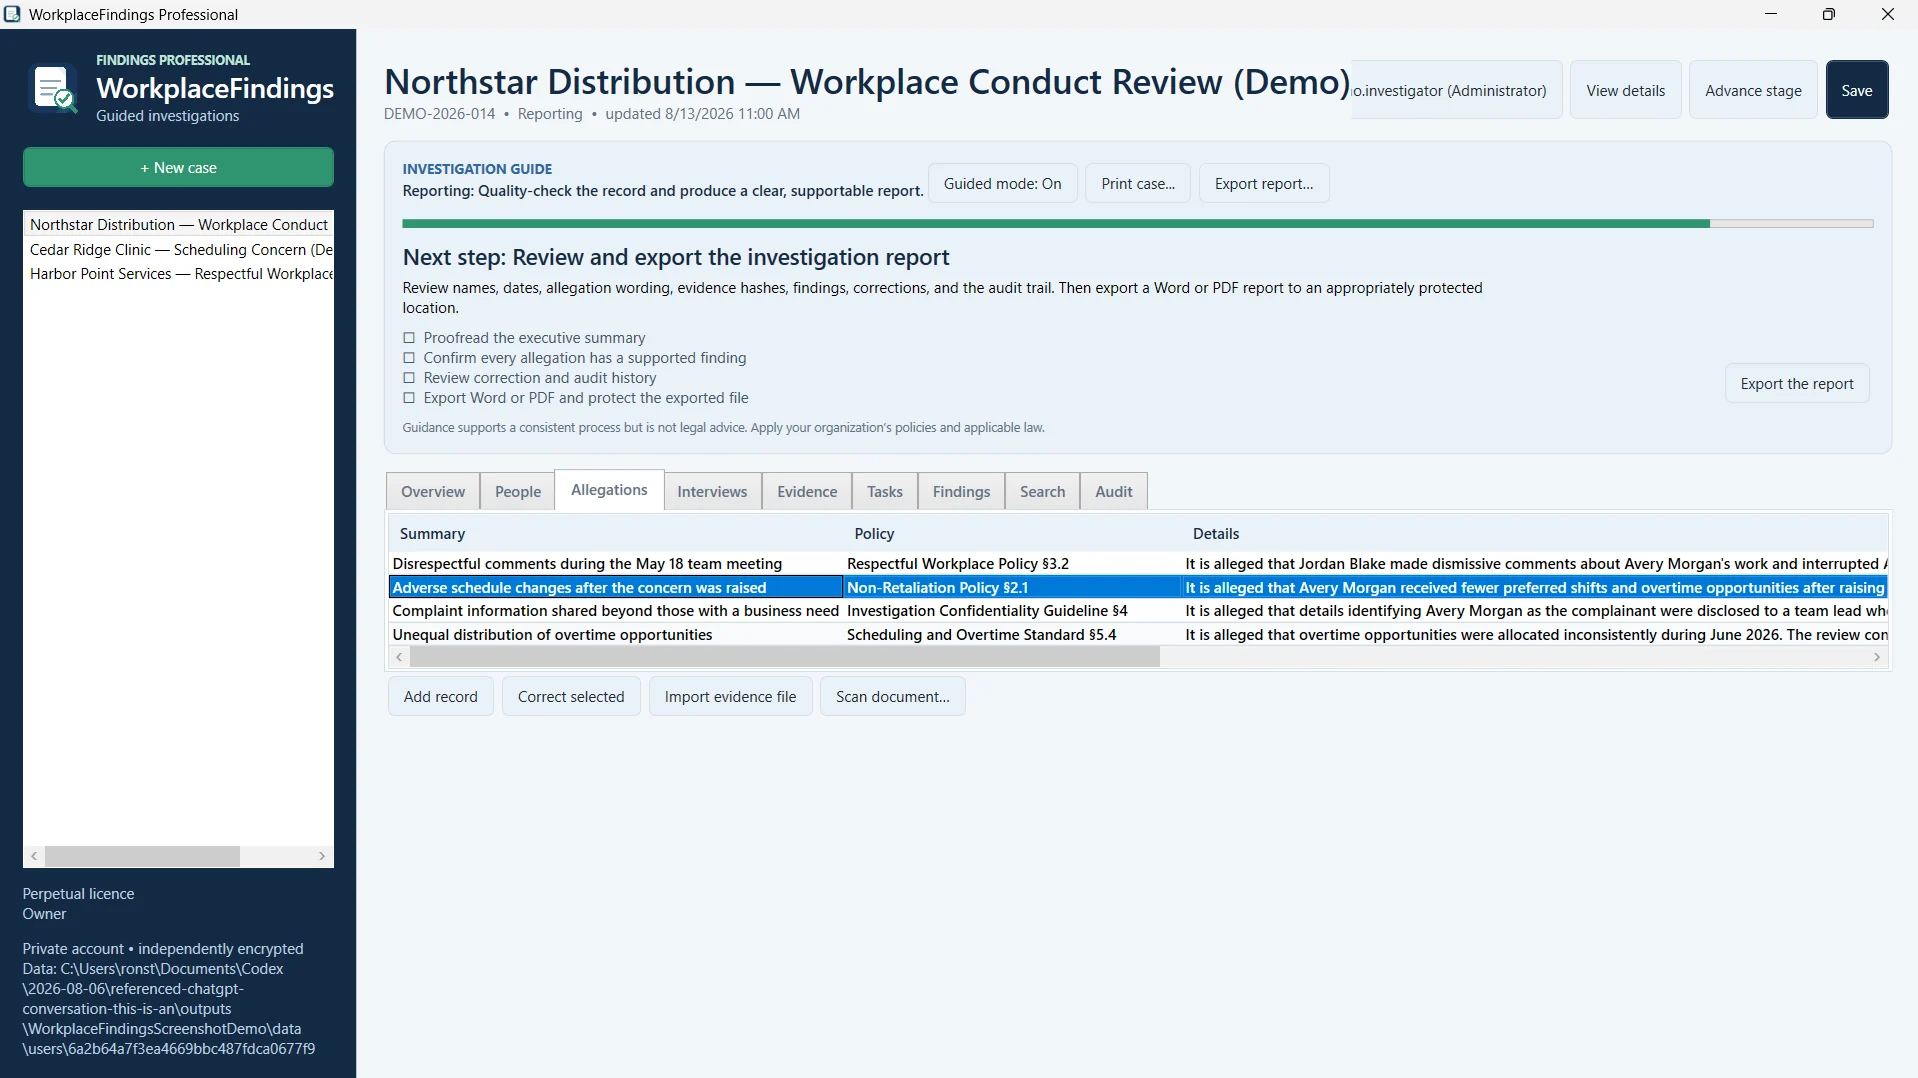This screenshot has width=1918, height=1078.
Task: Check Export Word or PDF and protect file
Action: point(408,398)
